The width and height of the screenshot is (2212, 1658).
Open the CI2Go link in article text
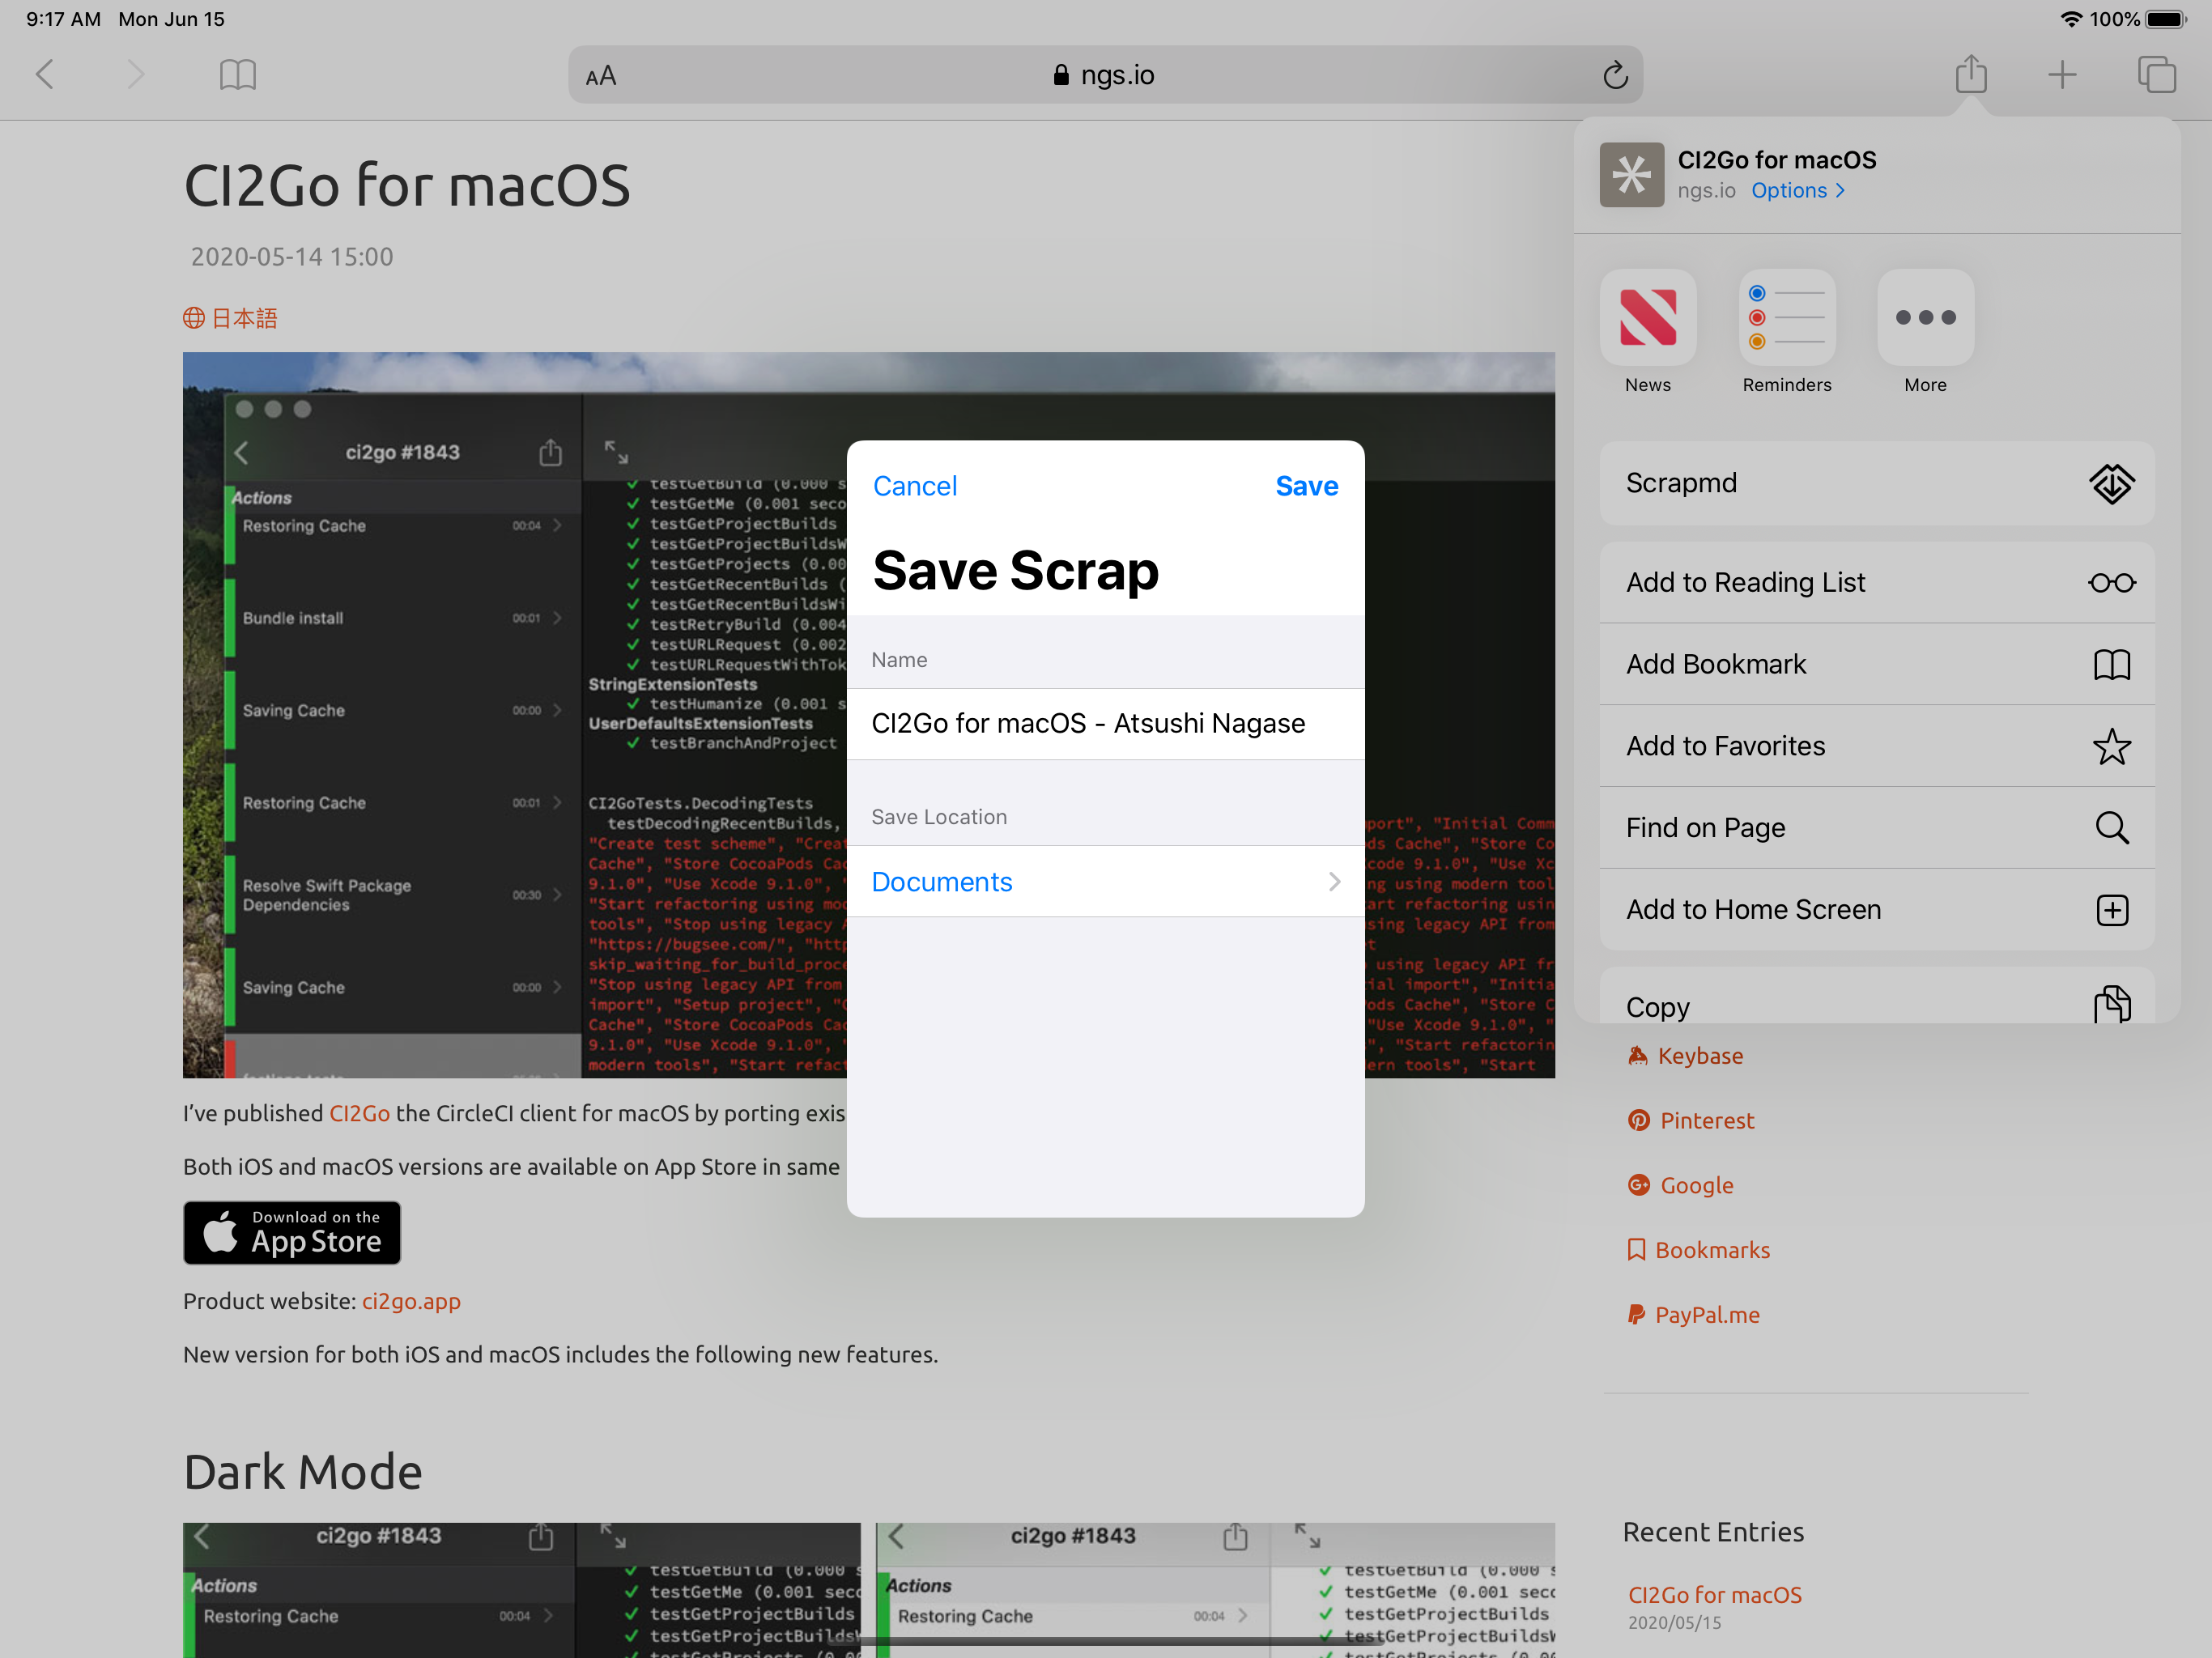(359, 1113)
